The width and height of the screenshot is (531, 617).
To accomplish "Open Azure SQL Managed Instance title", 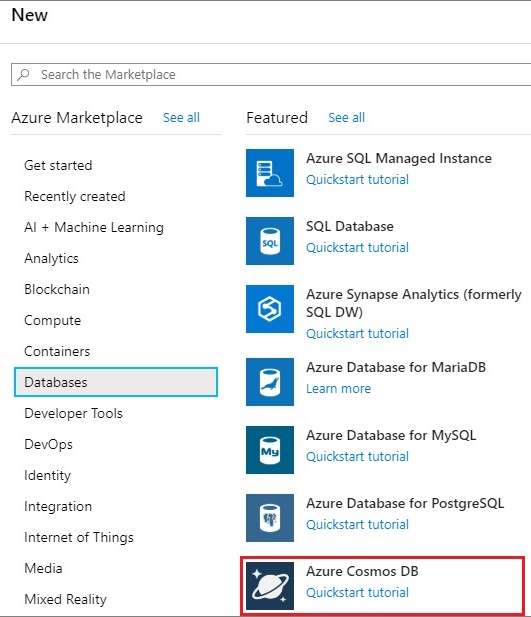I will pyautogui.click(x=399, y=158).
